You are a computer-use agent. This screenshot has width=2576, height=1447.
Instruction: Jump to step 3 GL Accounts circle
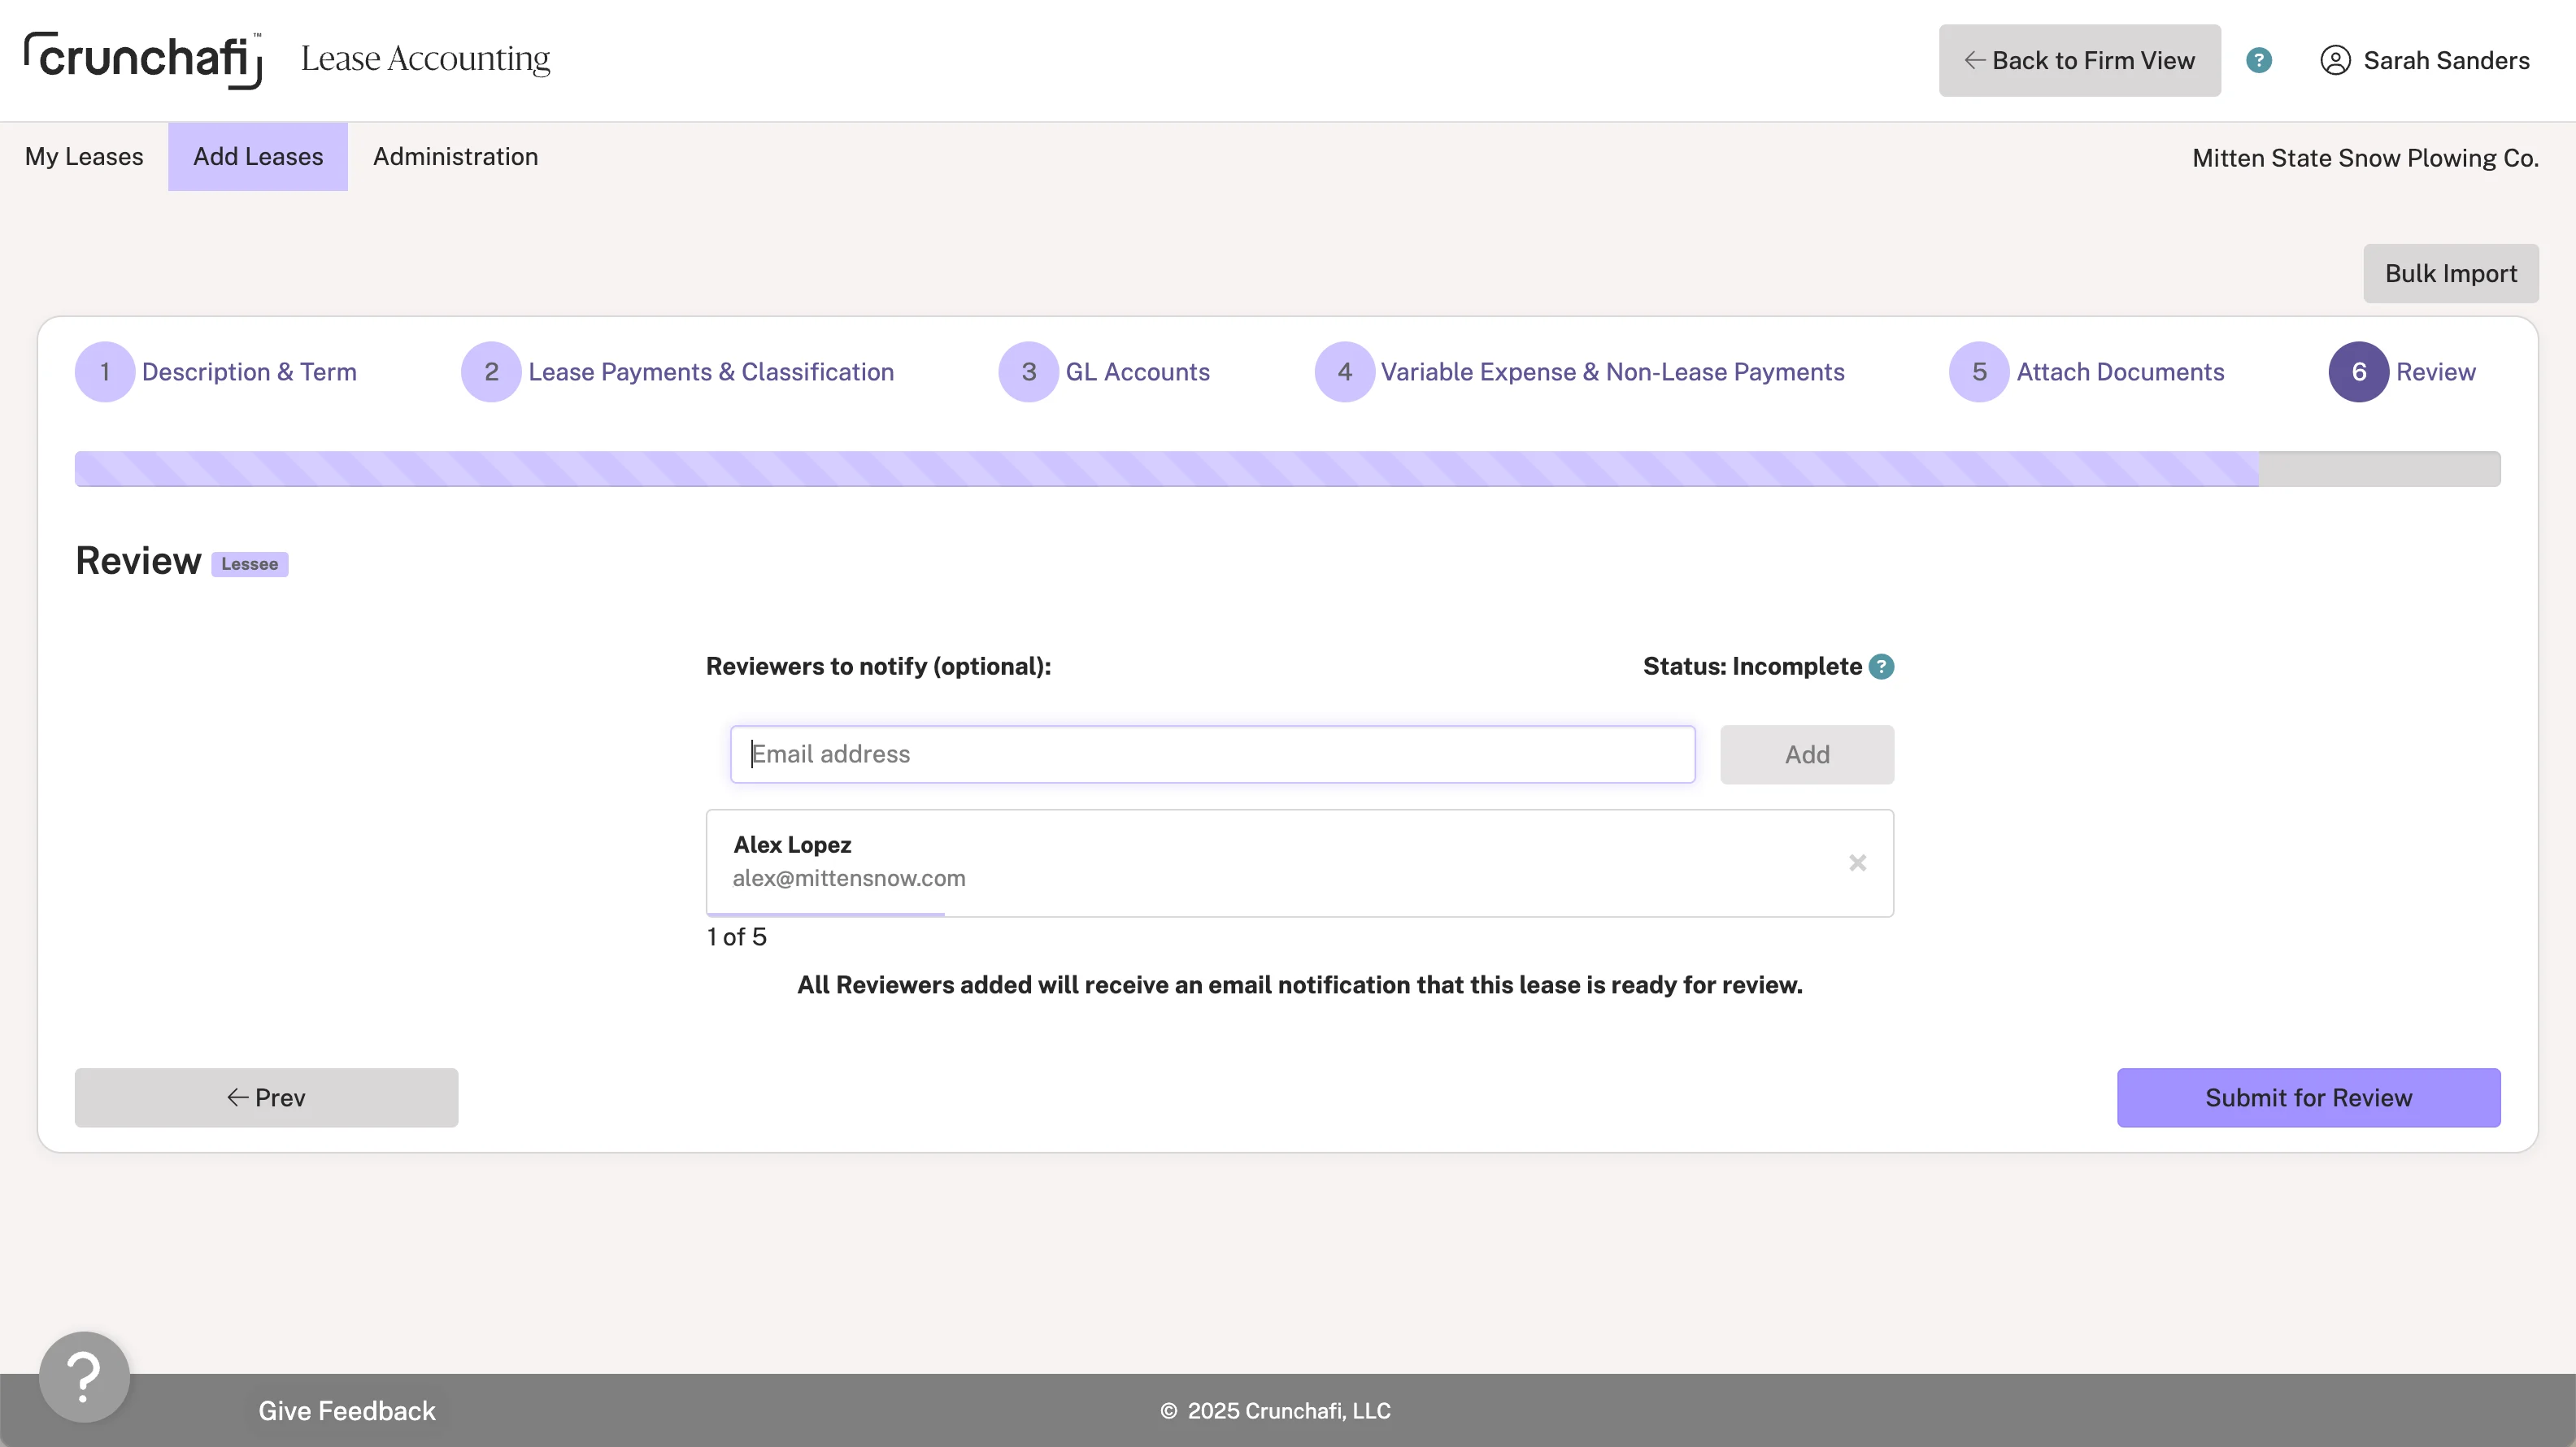coord(1028,372)
